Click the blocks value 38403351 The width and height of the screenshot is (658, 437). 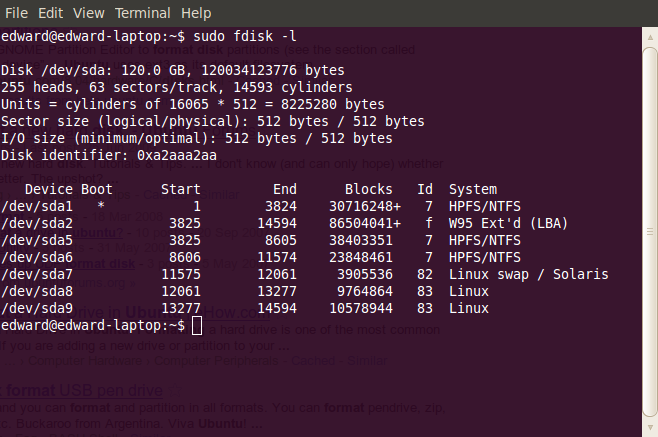pos(361,241)
